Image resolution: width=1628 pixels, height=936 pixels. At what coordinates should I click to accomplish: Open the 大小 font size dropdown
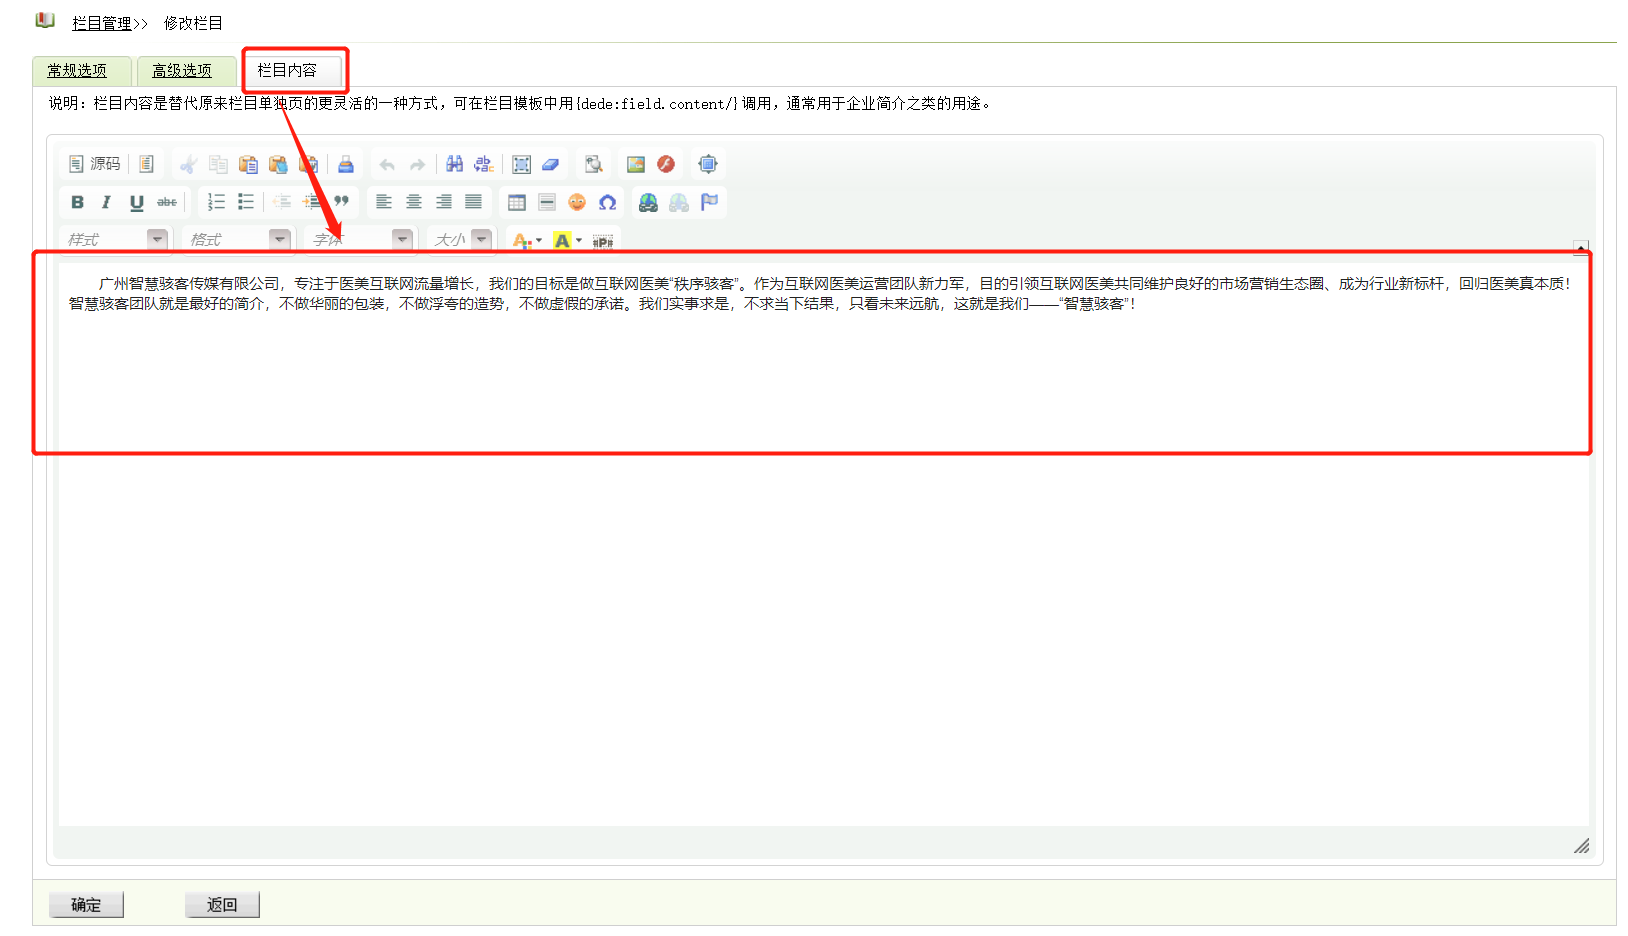461,240
